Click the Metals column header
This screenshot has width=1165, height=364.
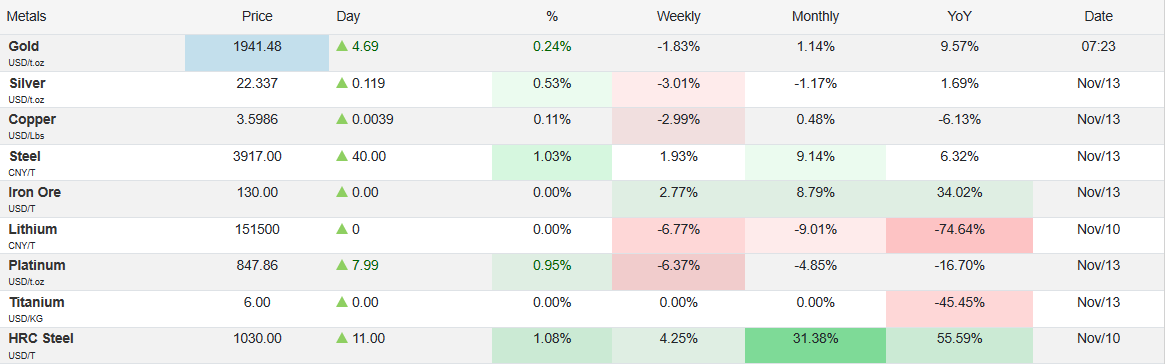click(x=27, y=16)
